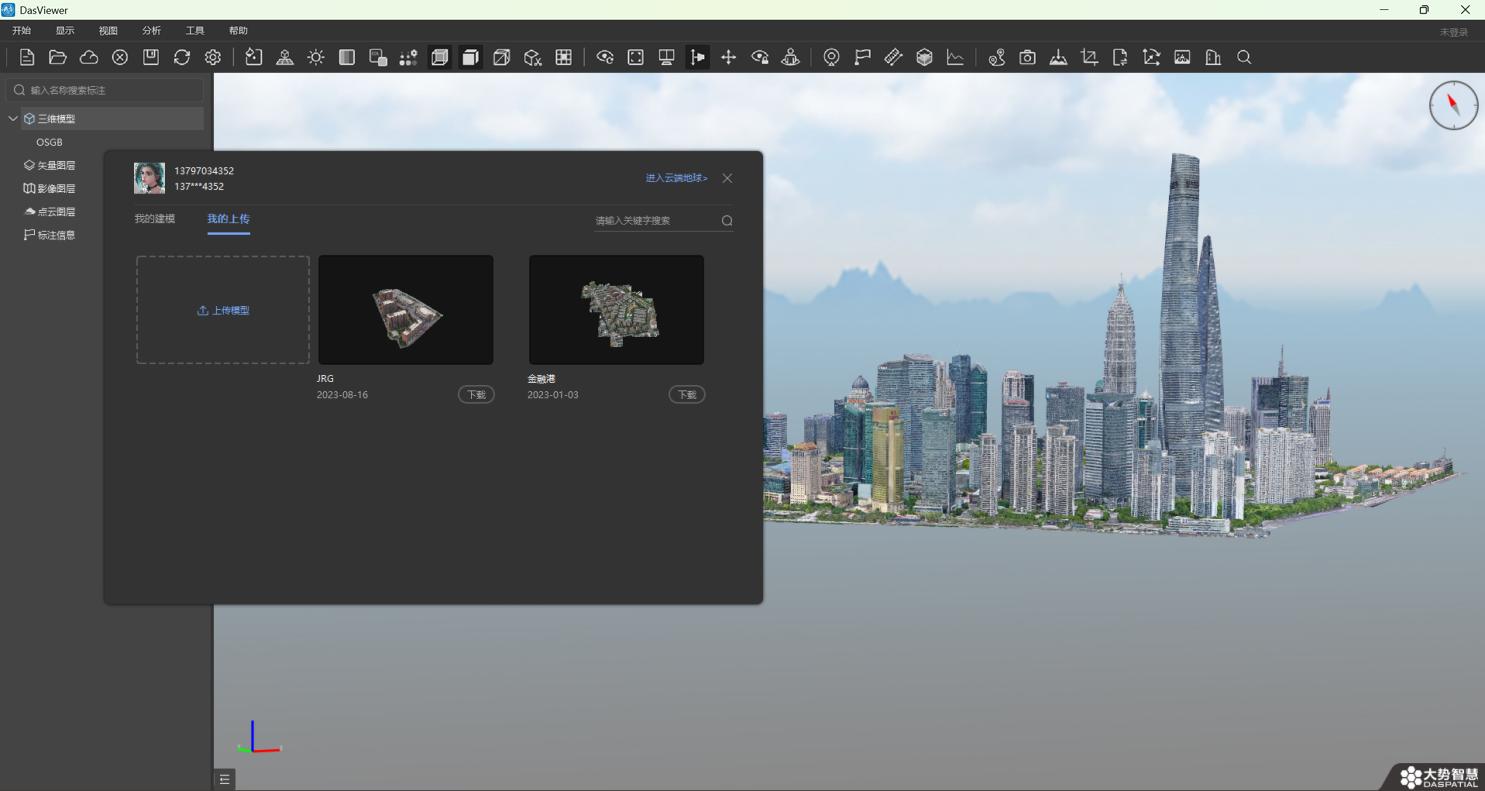
Task: Click the circled X icon in the toolbar
Action: coord(120,58)
